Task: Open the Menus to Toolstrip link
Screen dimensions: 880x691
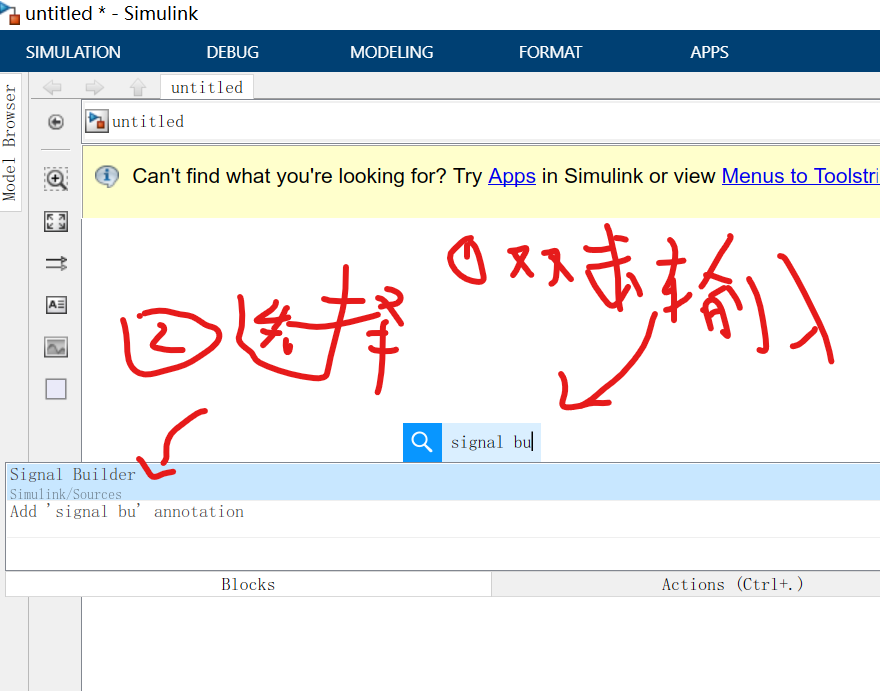Action: tap(800, 176)
